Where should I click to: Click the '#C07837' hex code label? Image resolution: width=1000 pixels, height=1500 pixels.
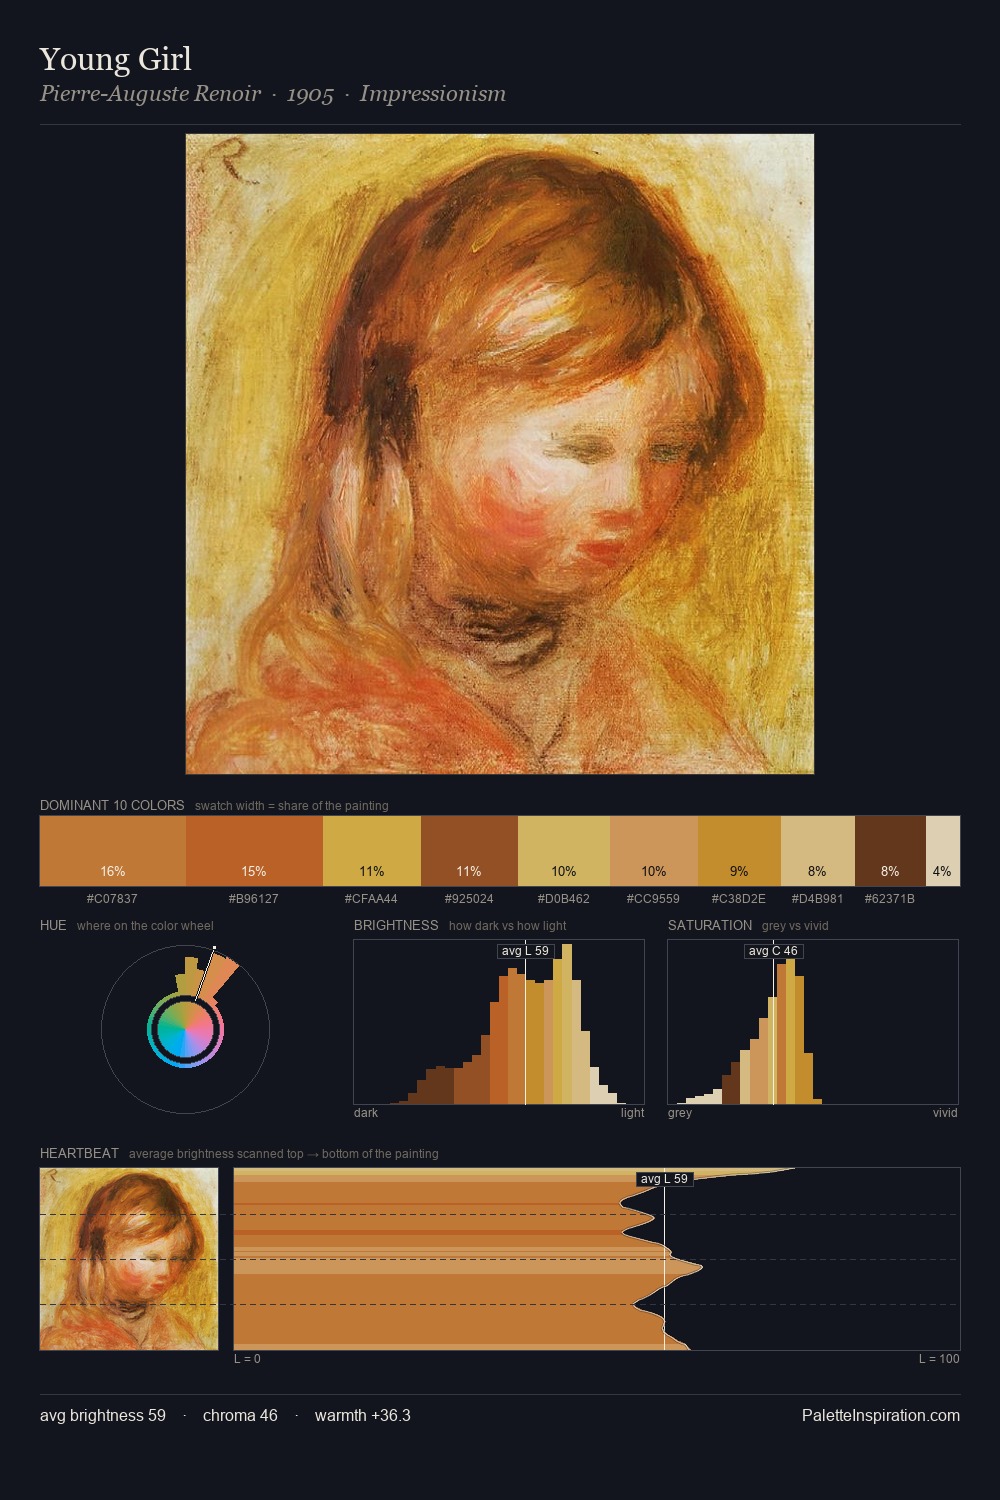[113, 899]
